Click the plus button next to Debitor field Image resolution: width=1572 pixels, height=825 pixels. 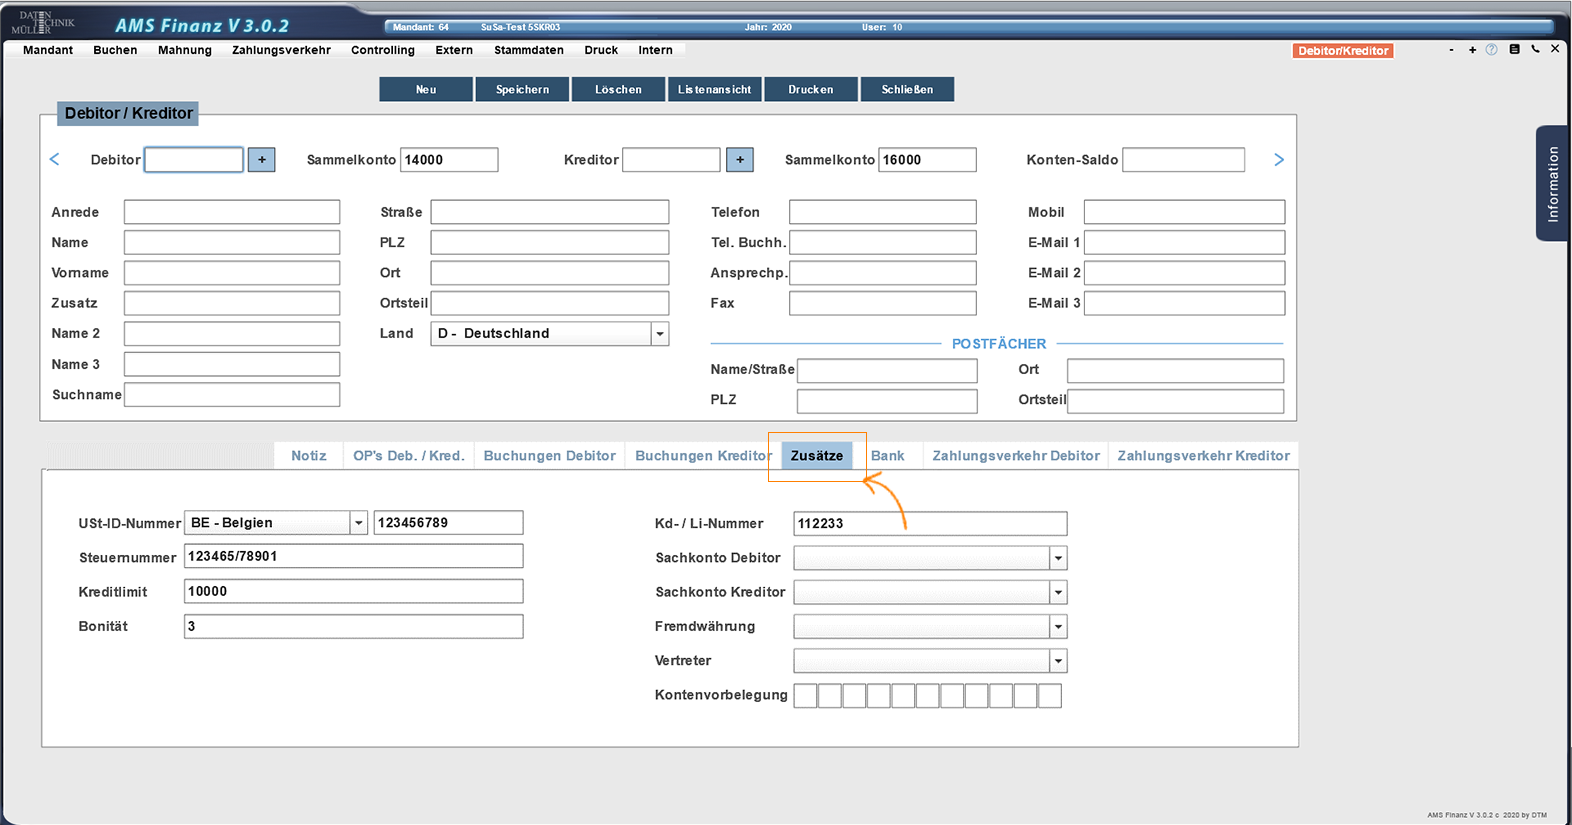coord(261,160)
